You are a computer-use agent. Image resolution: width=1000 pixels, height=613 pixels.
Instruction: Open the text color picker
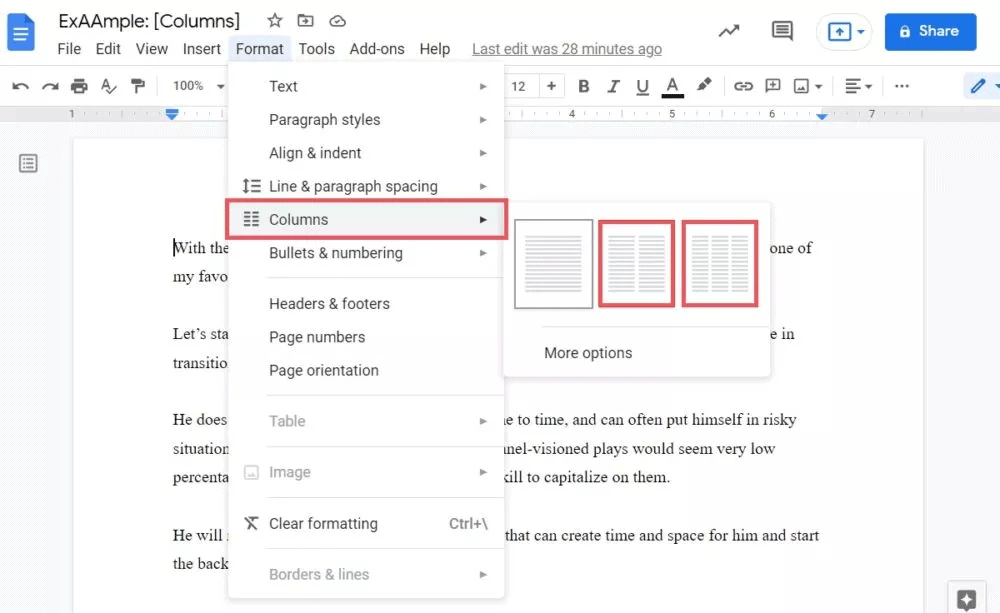pyautogui.click(x=672, y=86)
